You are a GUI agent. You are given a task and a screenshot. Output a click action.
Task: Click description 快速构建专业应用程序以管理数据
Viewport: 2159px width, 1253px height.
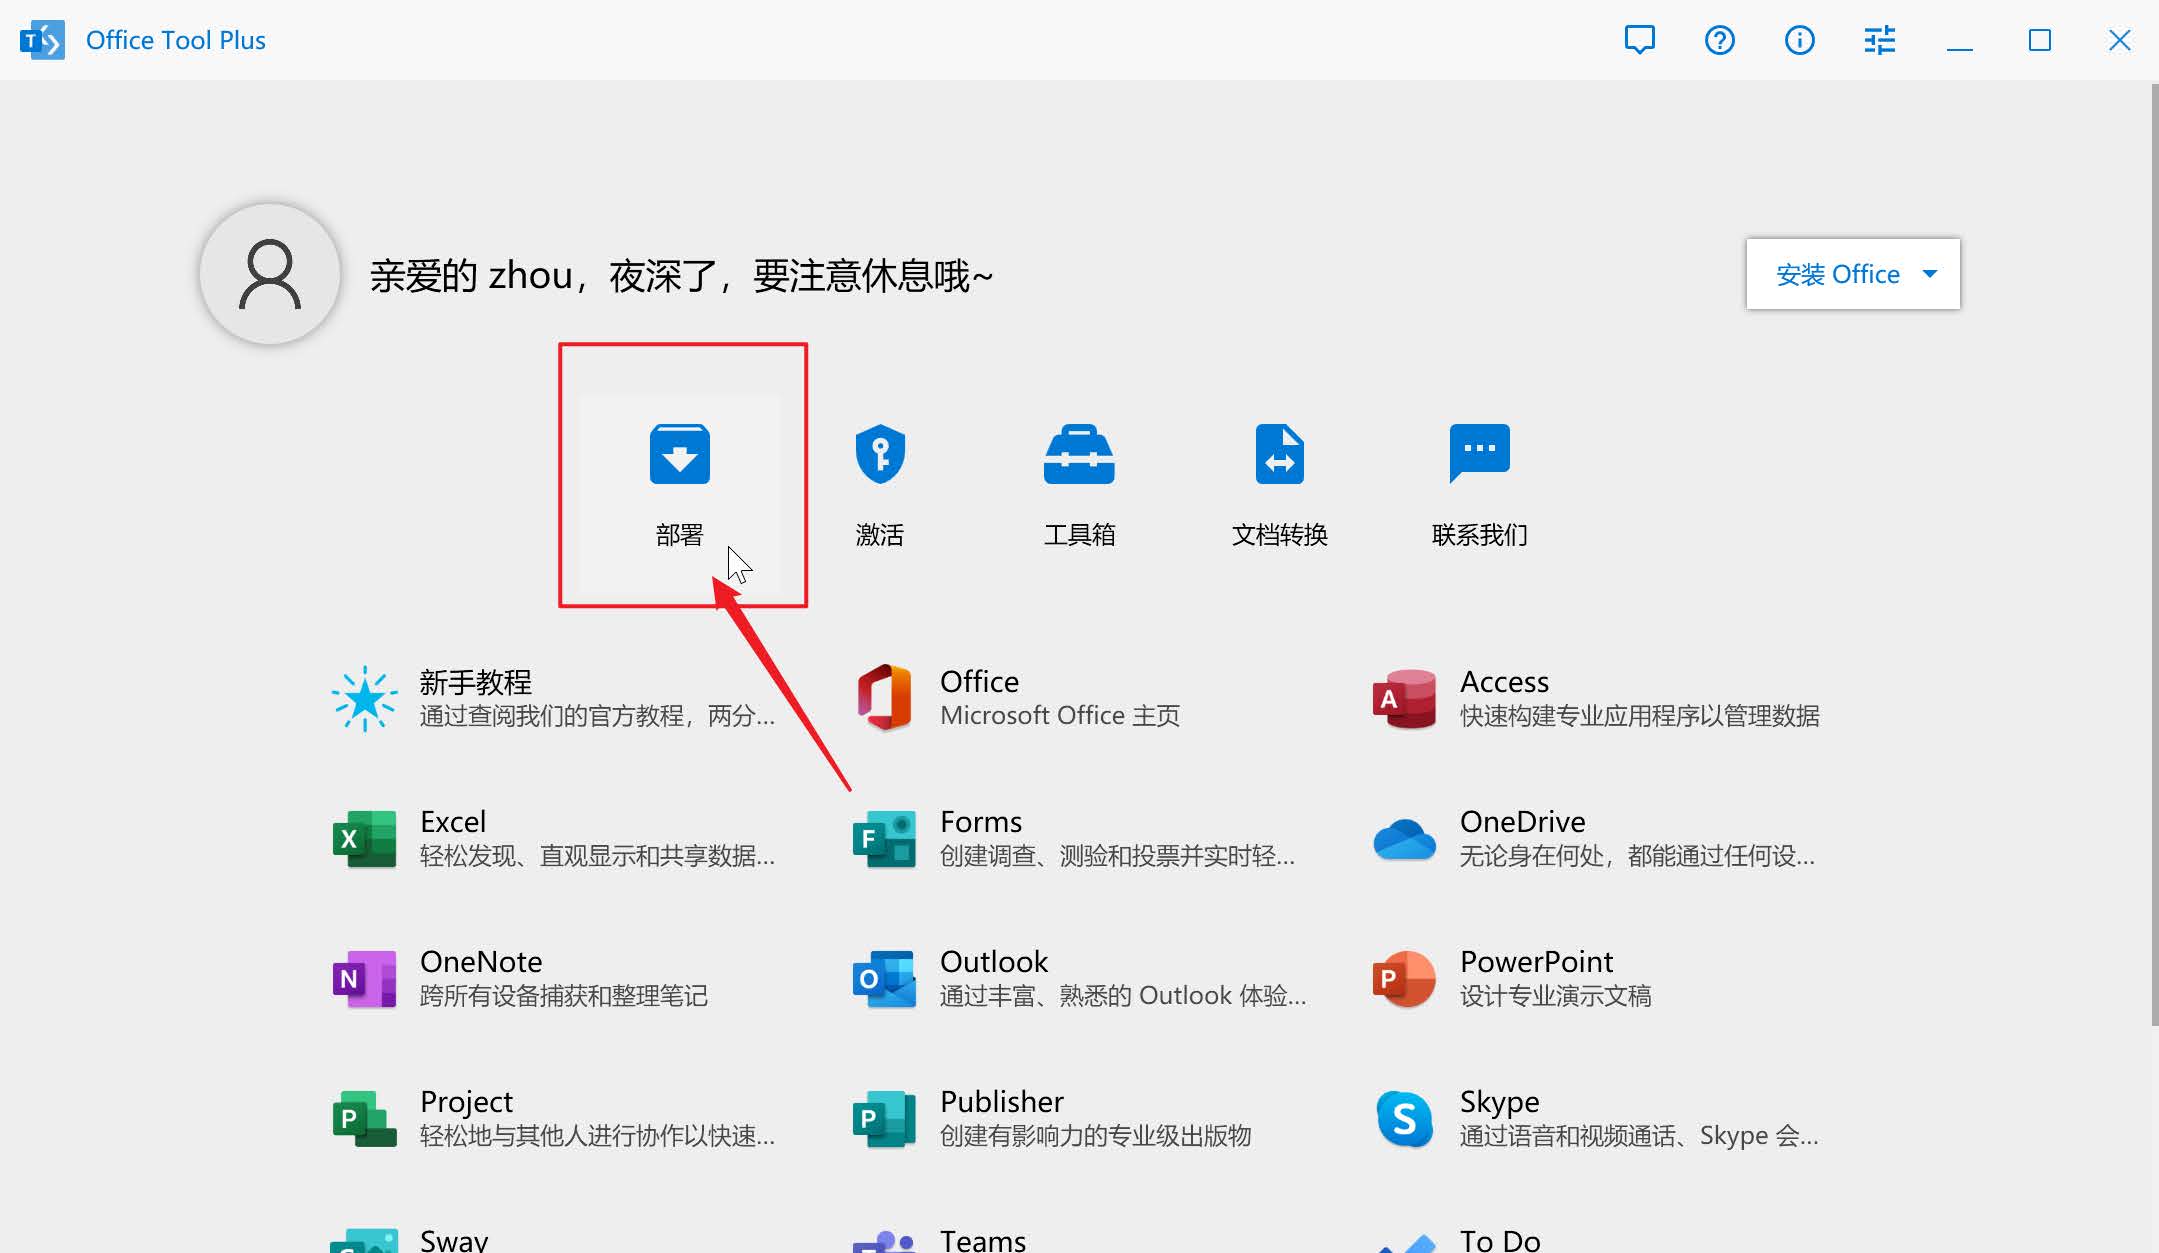click(1640, 716)
